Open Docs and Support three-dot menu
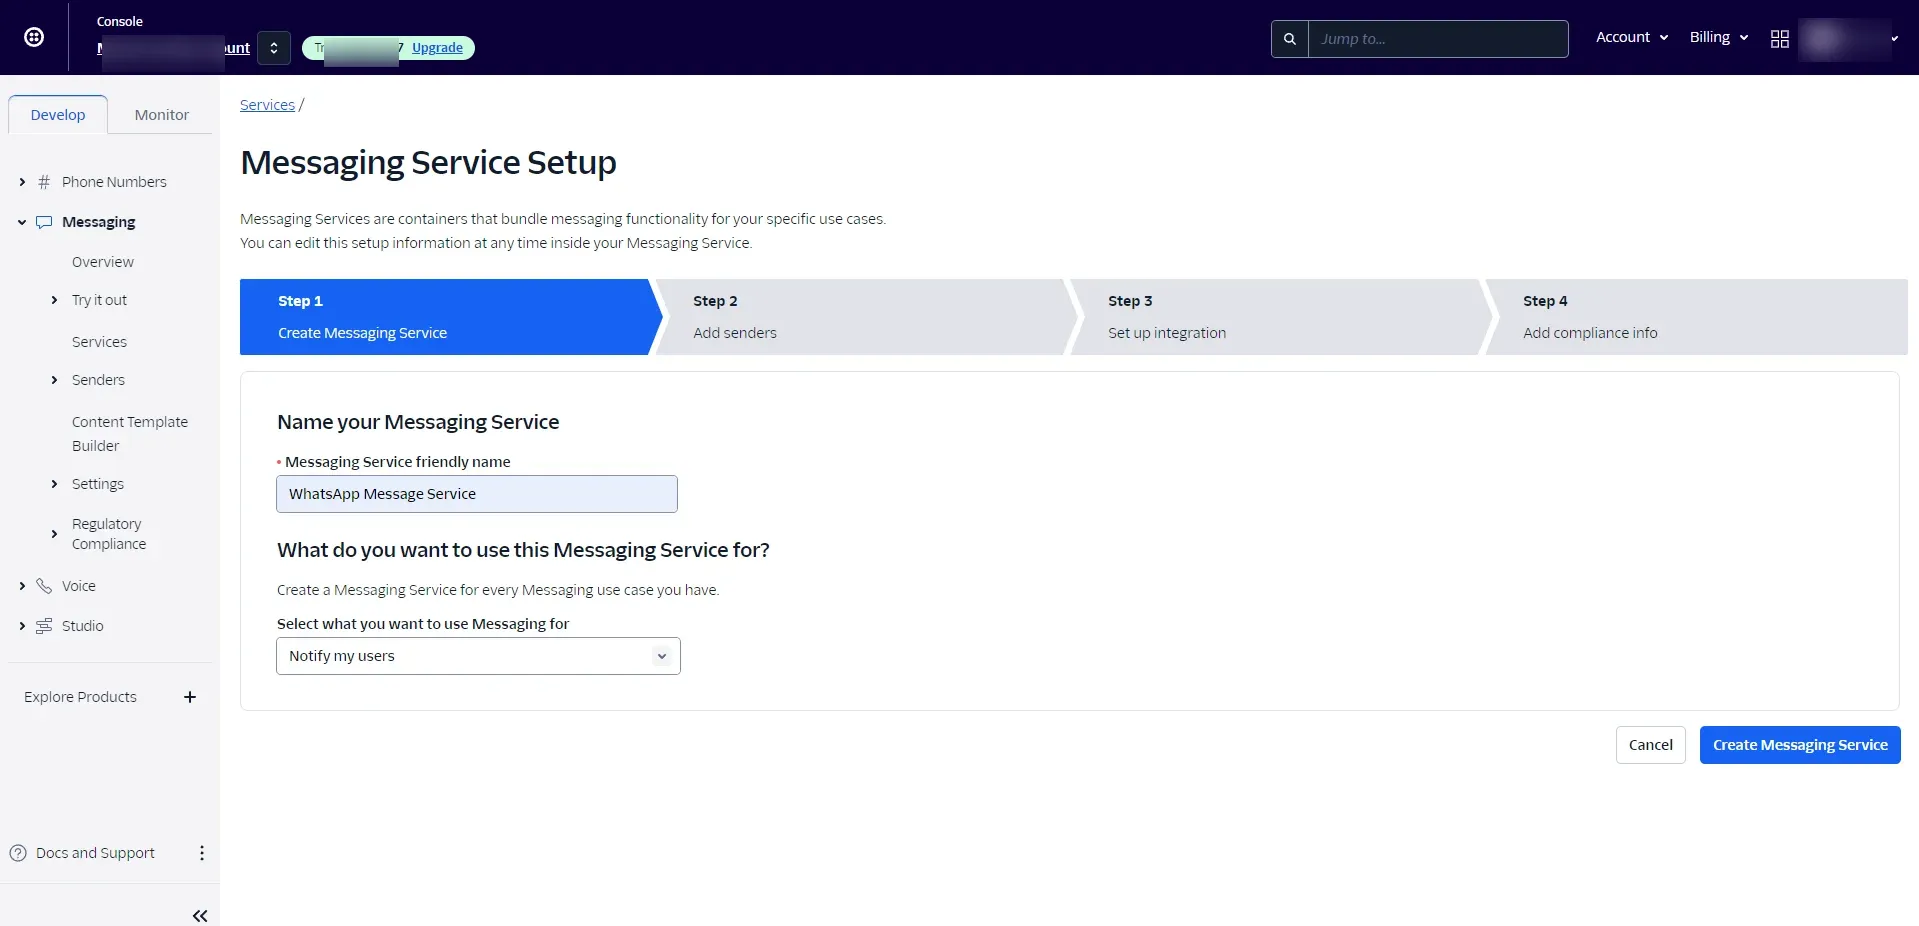 point(202,853)
